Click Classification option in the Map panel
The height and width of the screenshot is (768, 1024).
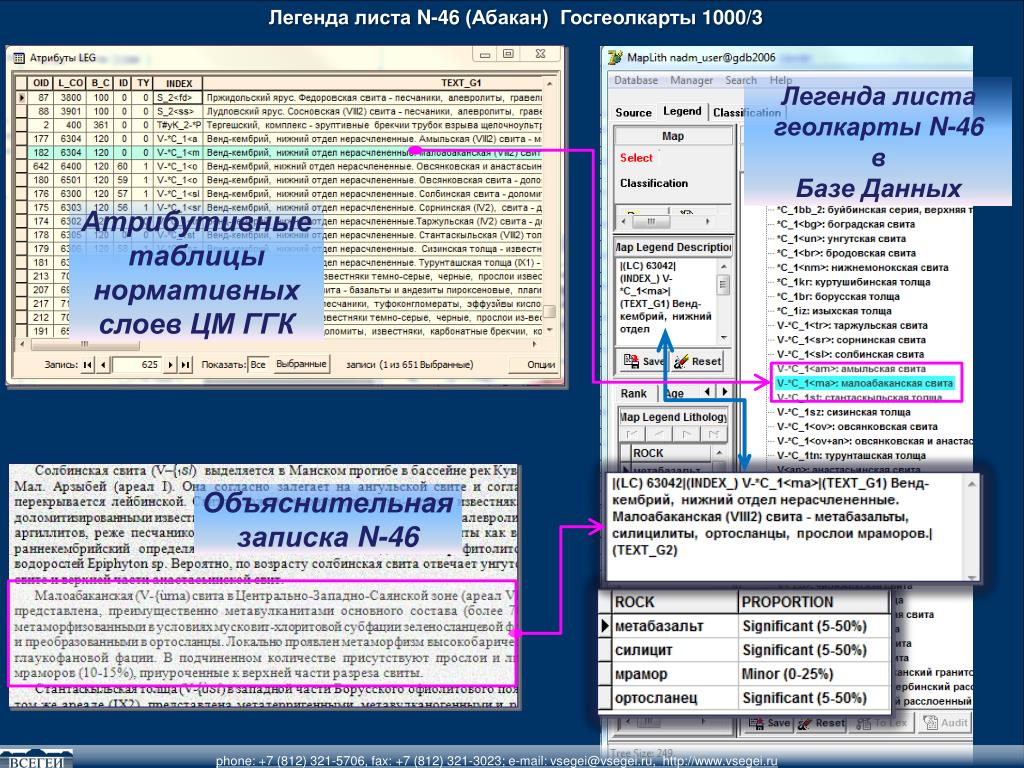click(654, 183)
